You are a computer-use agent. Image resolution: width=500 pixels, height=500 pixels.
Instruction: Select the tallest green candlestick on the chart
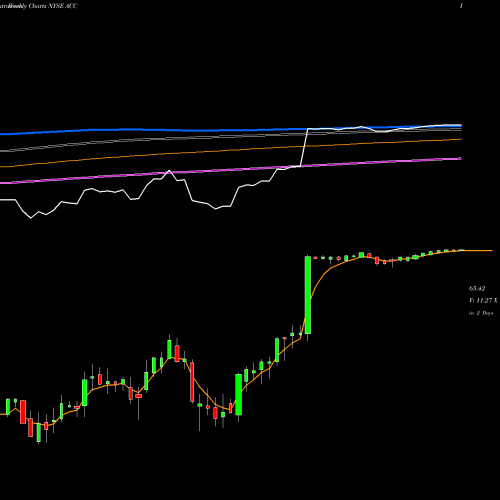pyautogui.click(x=308, y=295)
